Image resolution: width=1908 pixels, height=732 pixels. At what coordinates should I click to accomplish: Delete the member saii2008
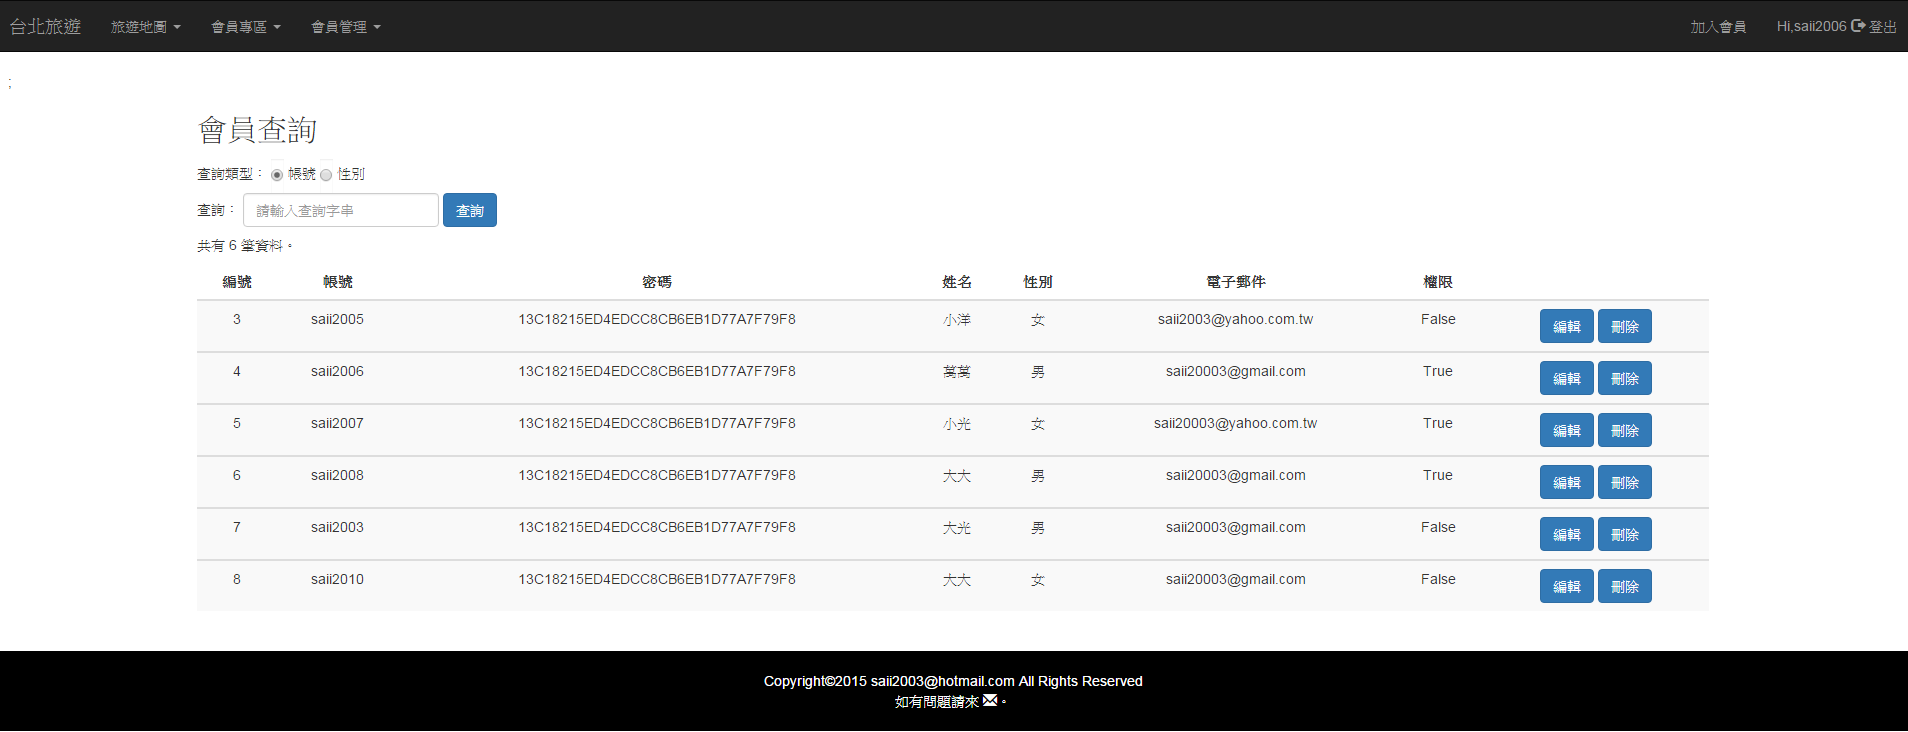[1624, 482]
